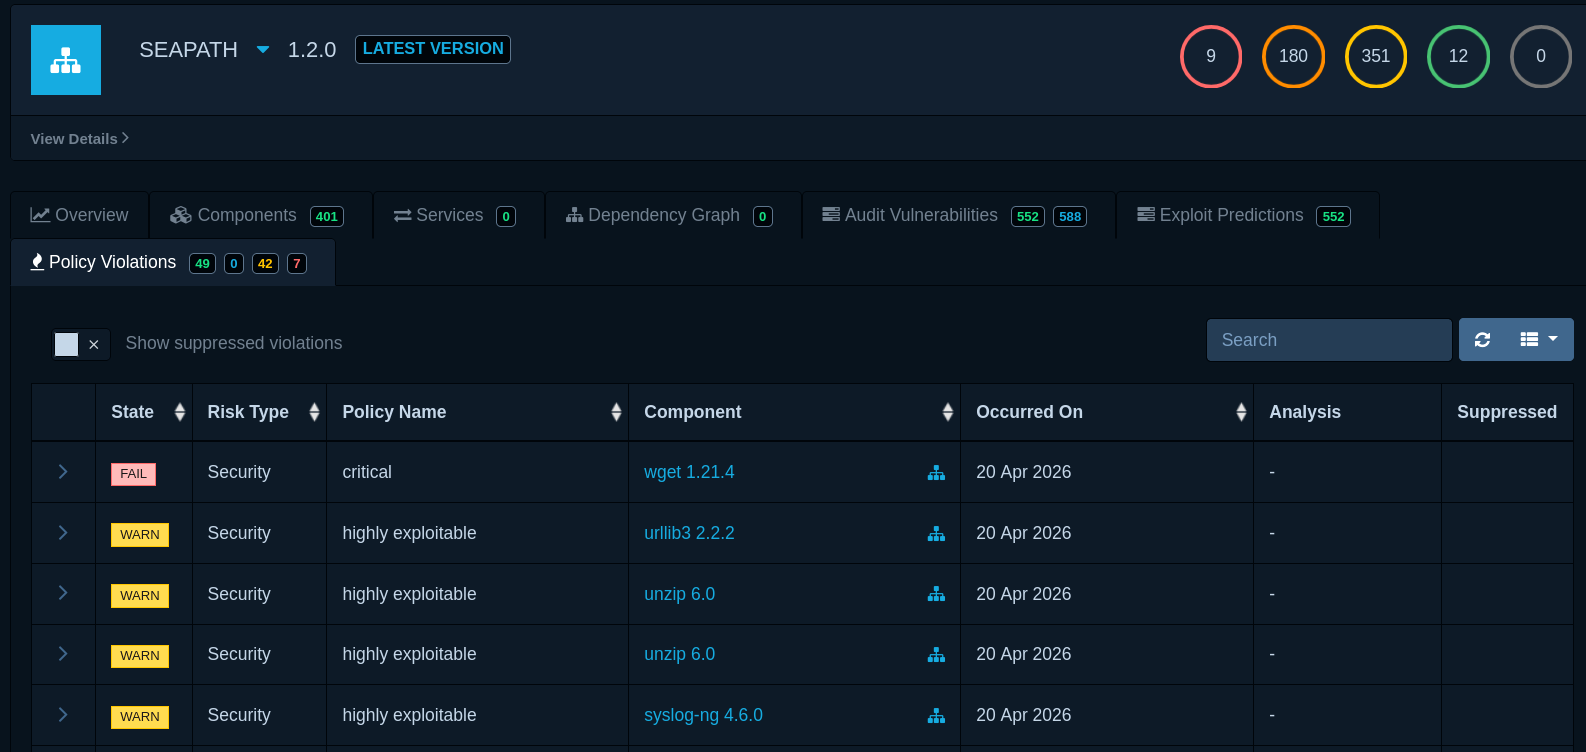
Task: Toggle Show suppressed violations switch
Action: coord(81,344)
